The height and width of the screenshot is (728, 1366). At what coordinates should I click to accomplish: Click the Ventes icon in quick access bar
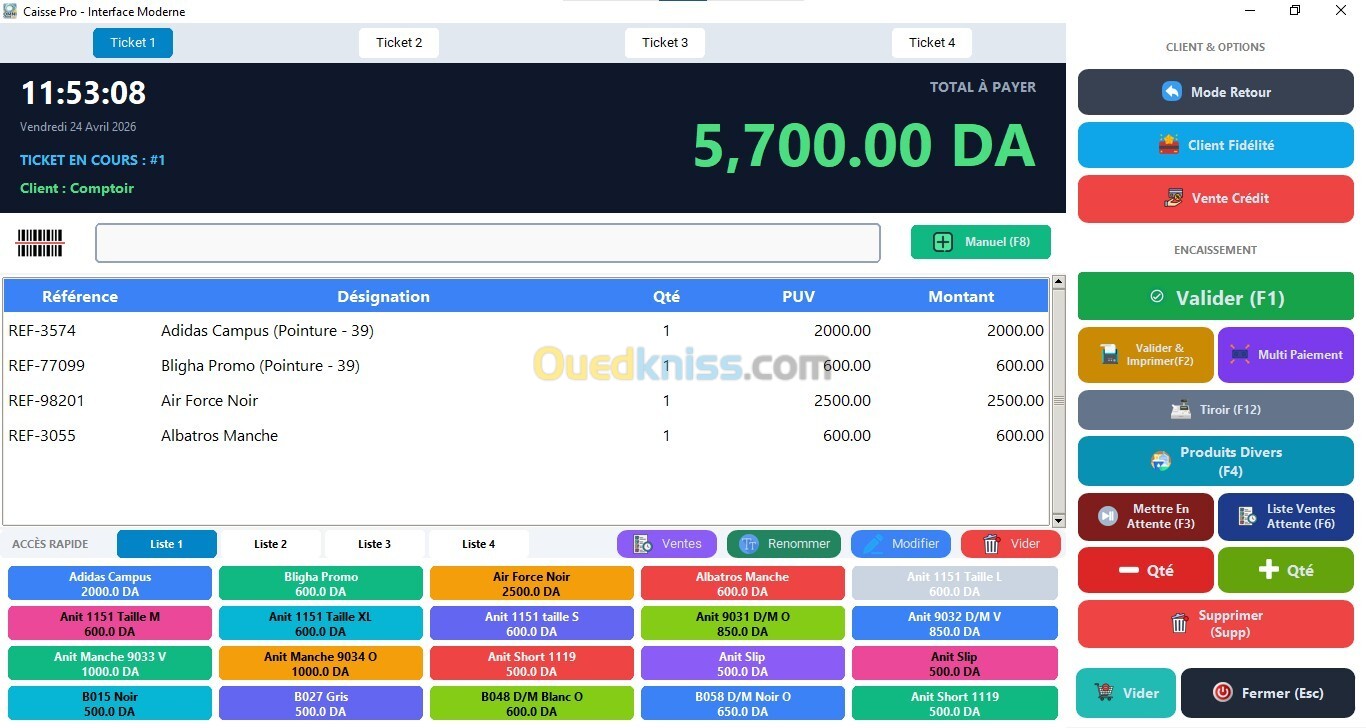click(x=643, y=544)
